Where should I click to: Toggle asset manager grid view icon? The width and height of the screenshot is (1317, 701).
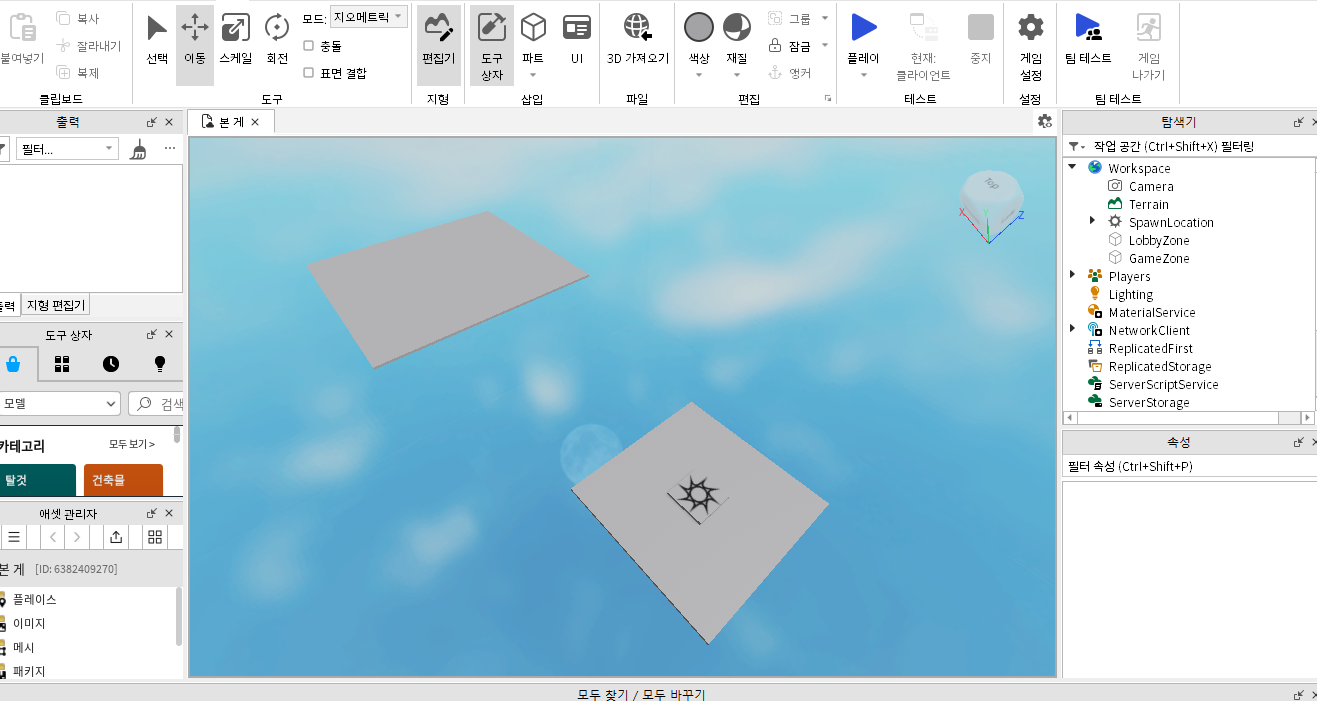tap(155, 537)
